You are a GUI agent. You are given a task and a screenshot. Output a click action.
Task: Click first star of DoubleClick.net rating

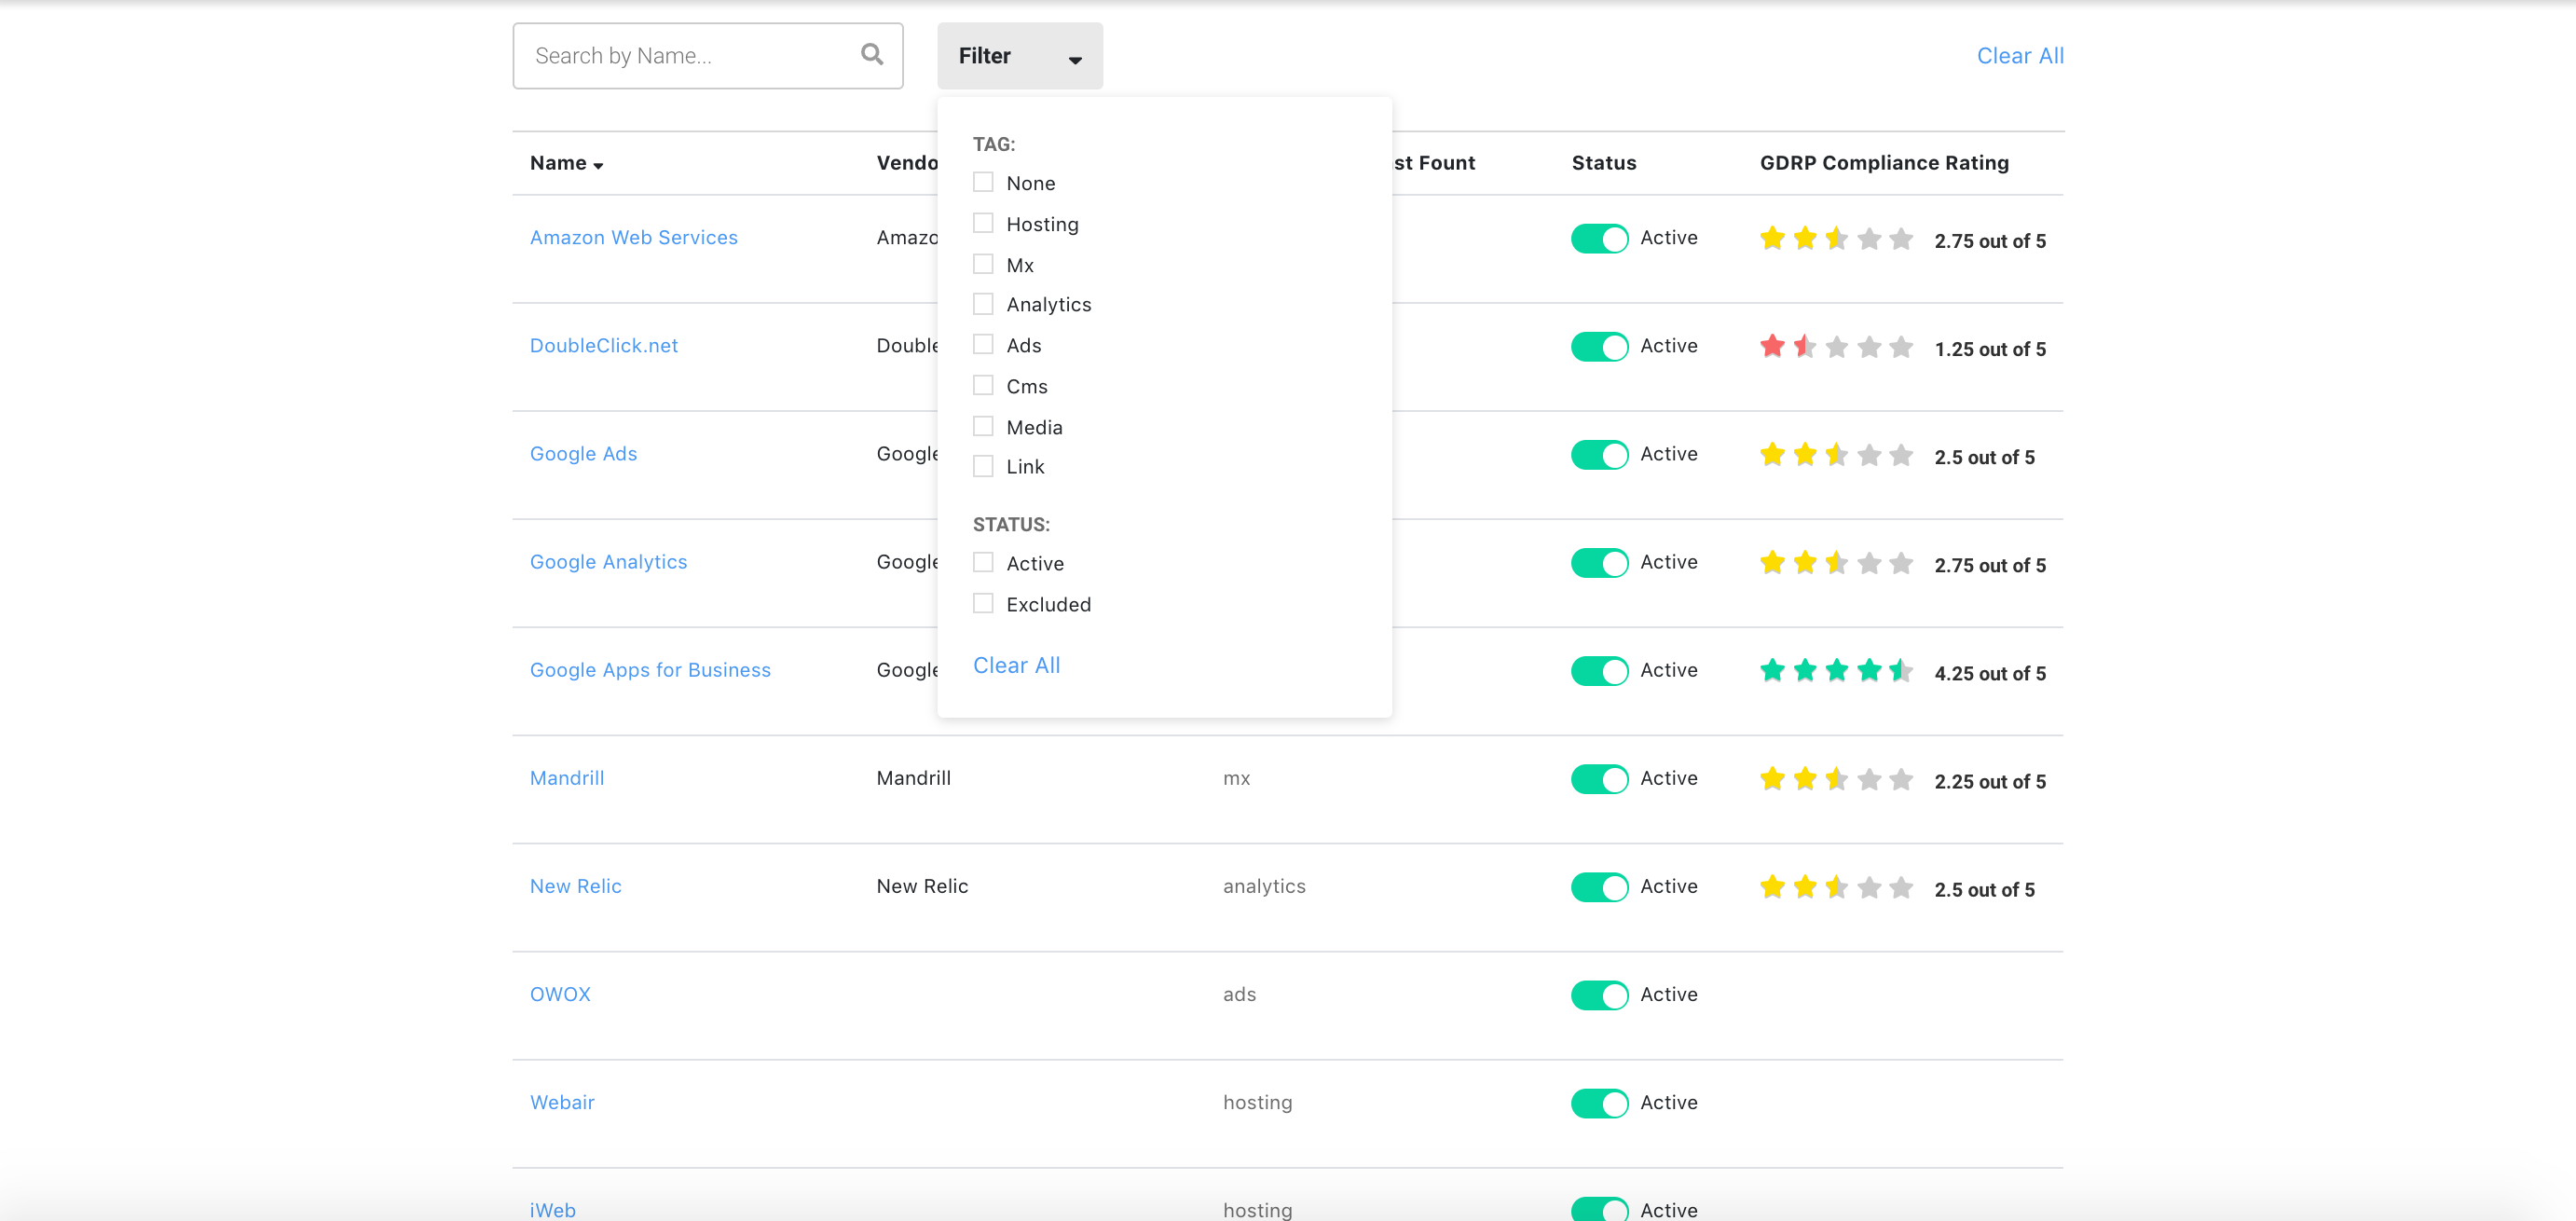point(1772,347)
